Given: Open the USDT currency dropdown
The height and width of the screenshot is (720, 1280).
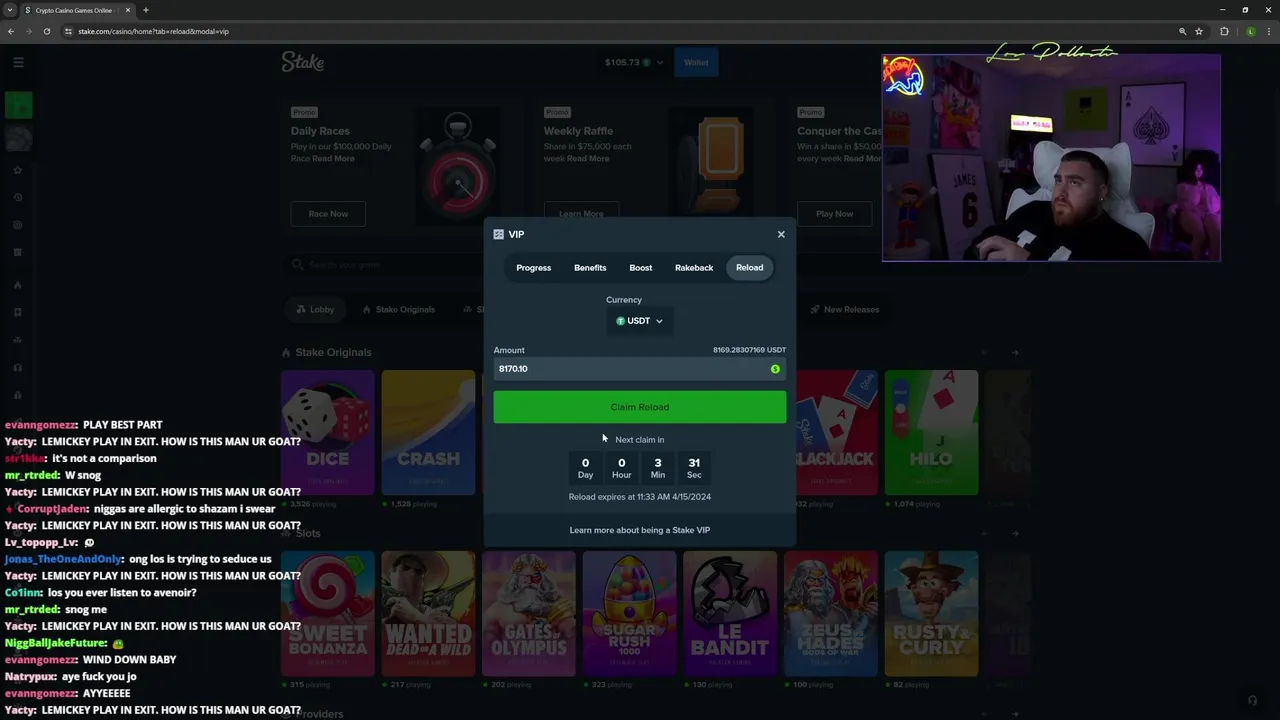Looking at the screenshot, I should tap(639, 321).
